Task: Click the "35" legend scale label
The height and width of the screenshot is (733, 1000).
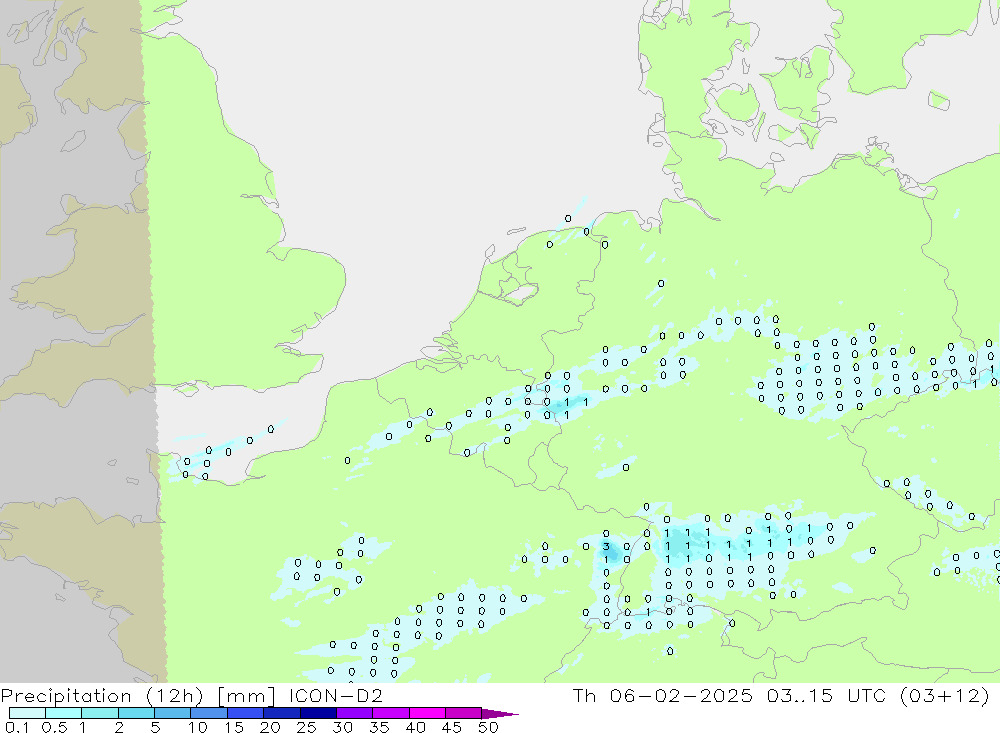Action: pyautogui.click(x=379, y=727)
